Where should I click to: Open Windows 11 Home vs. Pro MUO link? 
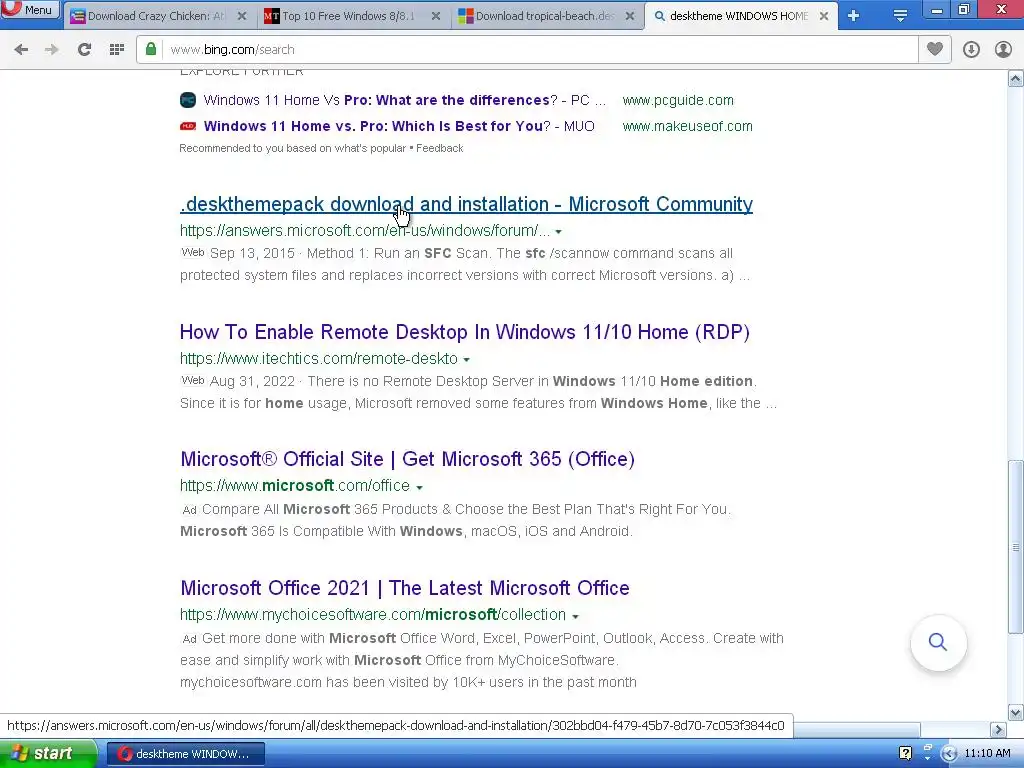click(x=399, y=127)
